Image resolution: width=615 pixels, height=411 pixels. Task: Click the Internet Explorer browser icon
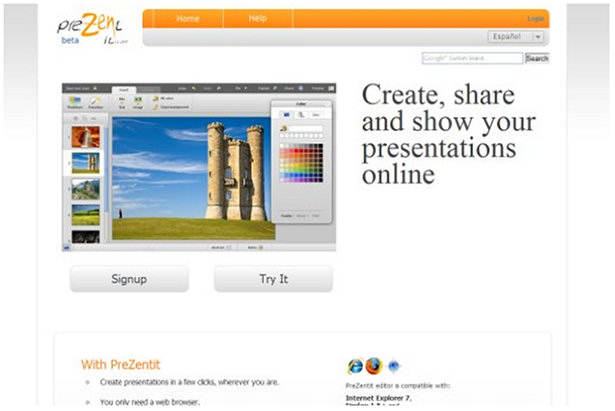[x=355, y=366]
